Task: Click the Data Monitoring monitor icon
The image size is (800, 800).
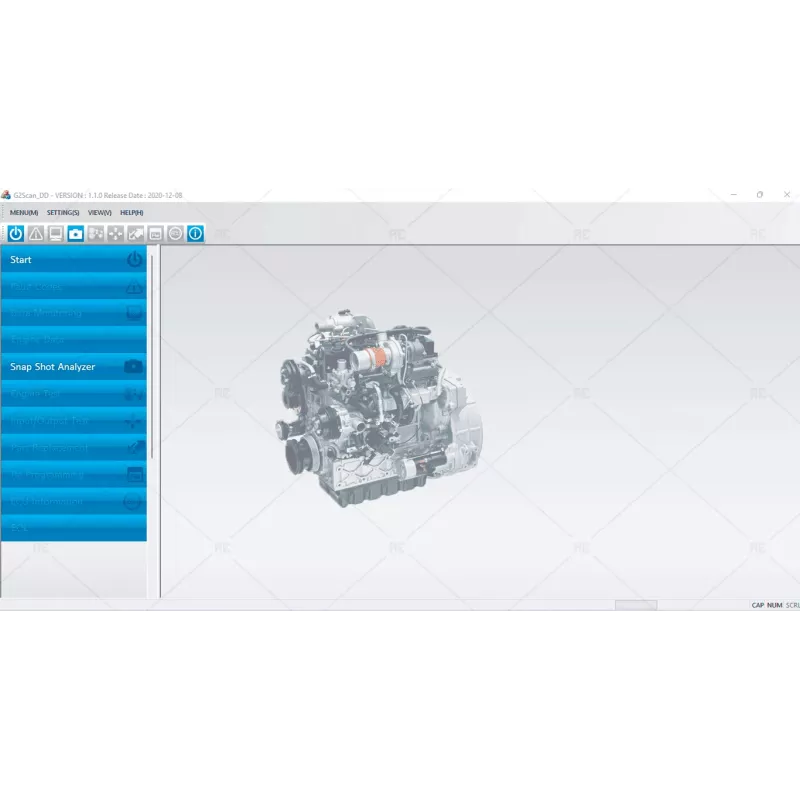Action: pyautogui.click(x=54, y=233)
